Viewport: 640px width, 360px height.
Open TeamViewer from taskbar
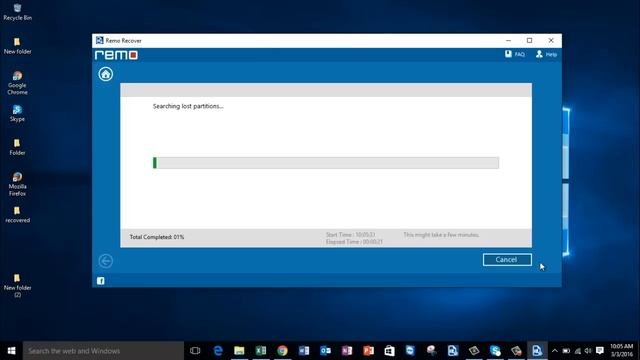[x=410, y=351]
